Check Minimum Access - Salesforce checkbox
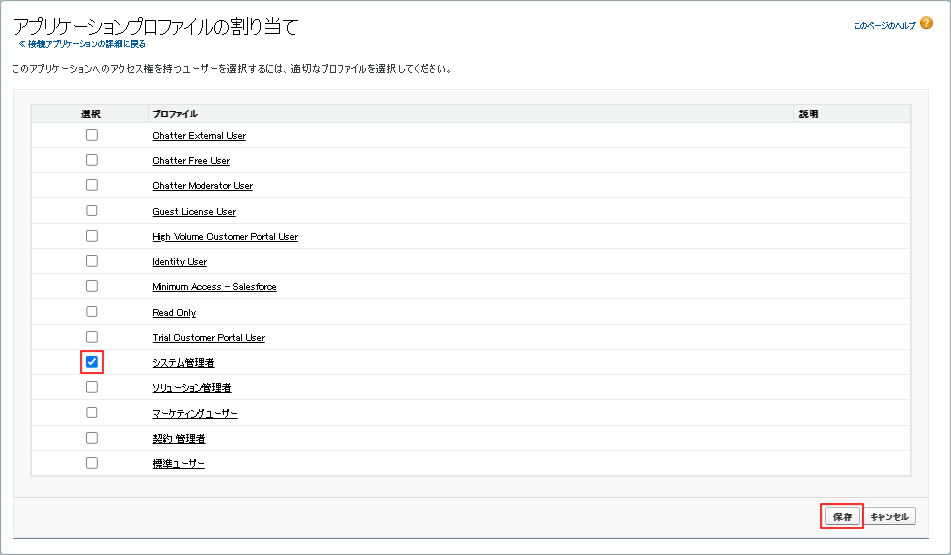The image size is (951, 555). point(92,286)
